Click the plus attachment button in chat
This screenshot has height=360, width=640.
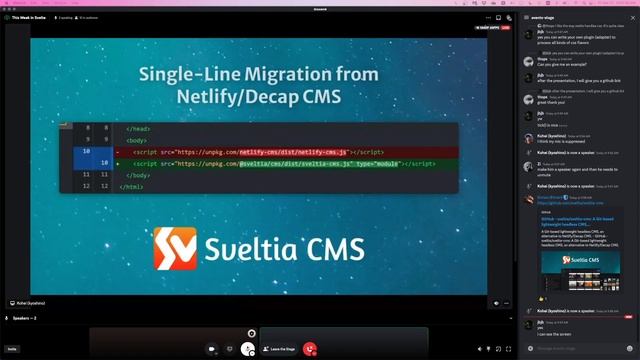(530, 348)
